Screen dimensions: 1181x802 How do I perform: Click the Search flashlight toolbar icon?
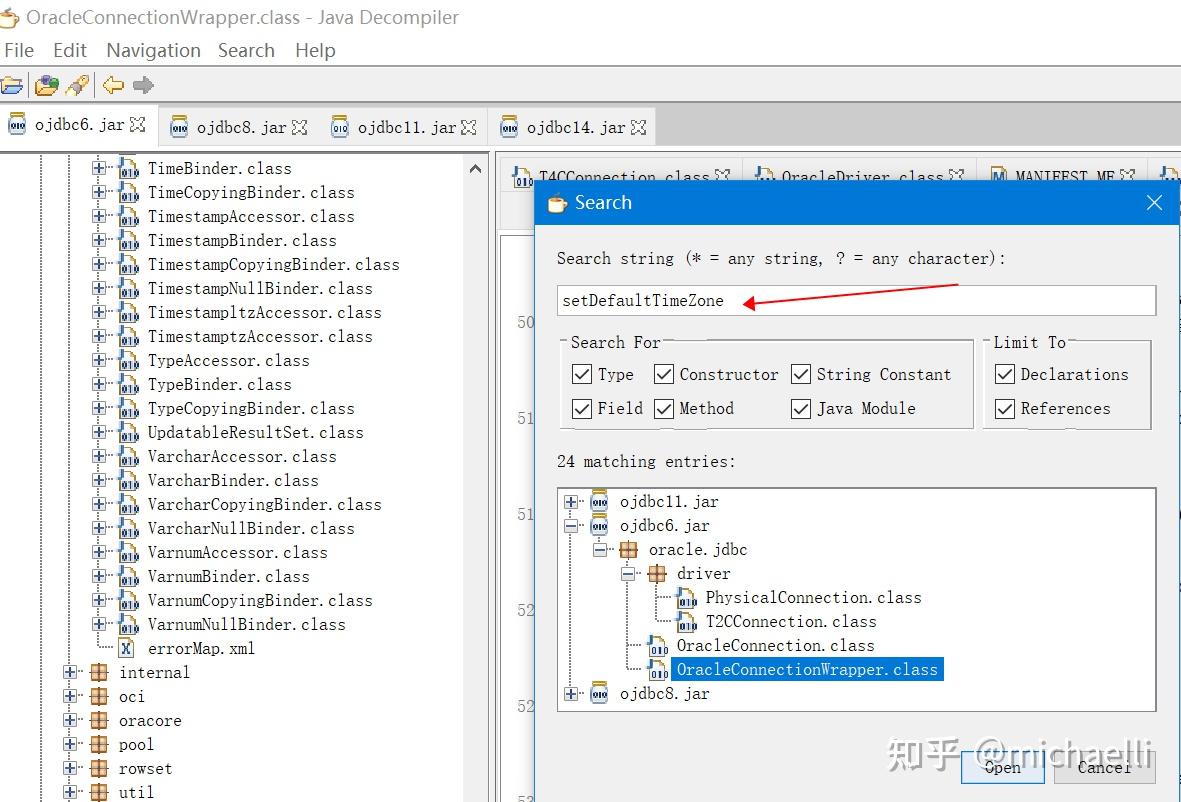pyautogui.click(x=77, y=85)
